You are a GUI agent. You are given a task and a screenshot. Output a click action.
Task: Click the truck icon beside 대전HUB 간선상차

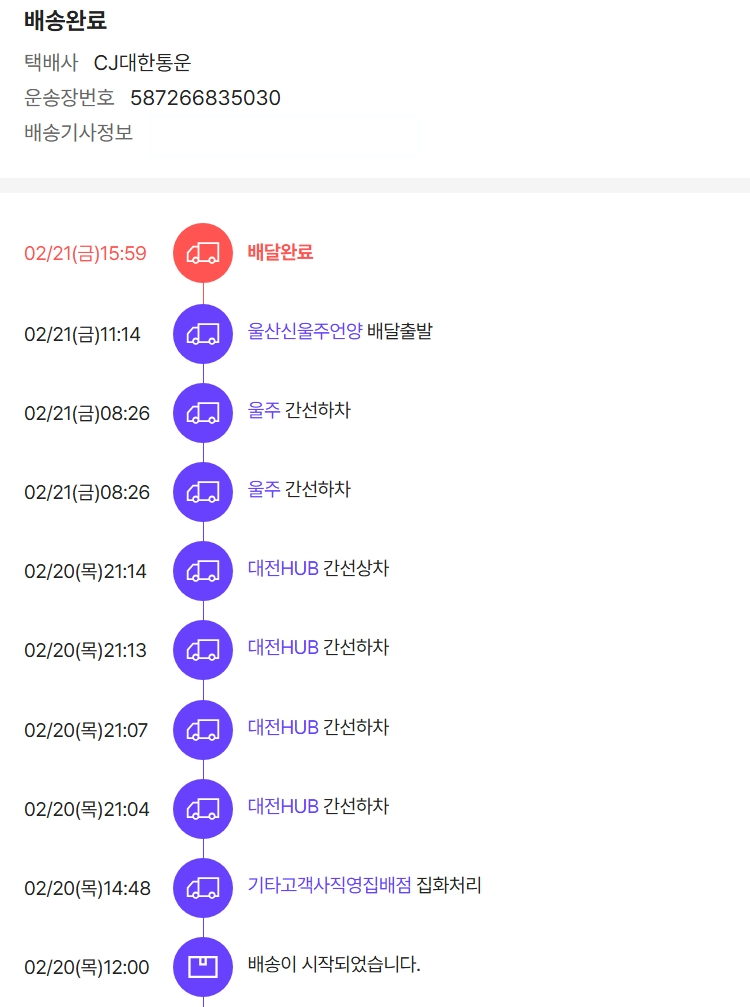pos(203,571)
